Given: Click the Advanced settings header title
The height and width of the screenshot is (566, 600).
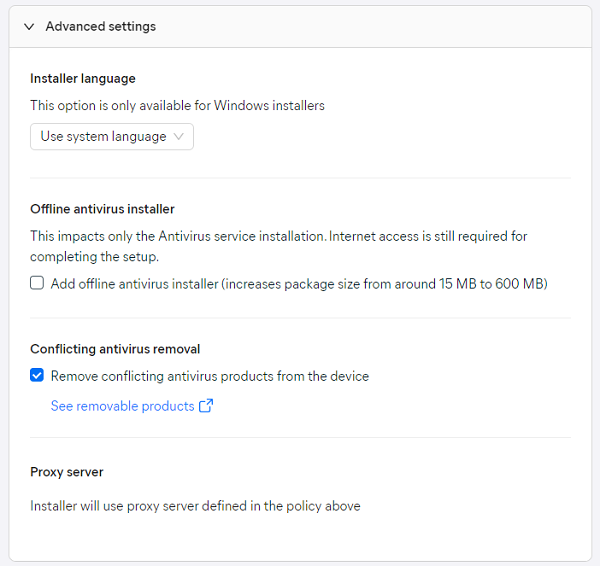Looking at the screenshot, I should (101, 26).
